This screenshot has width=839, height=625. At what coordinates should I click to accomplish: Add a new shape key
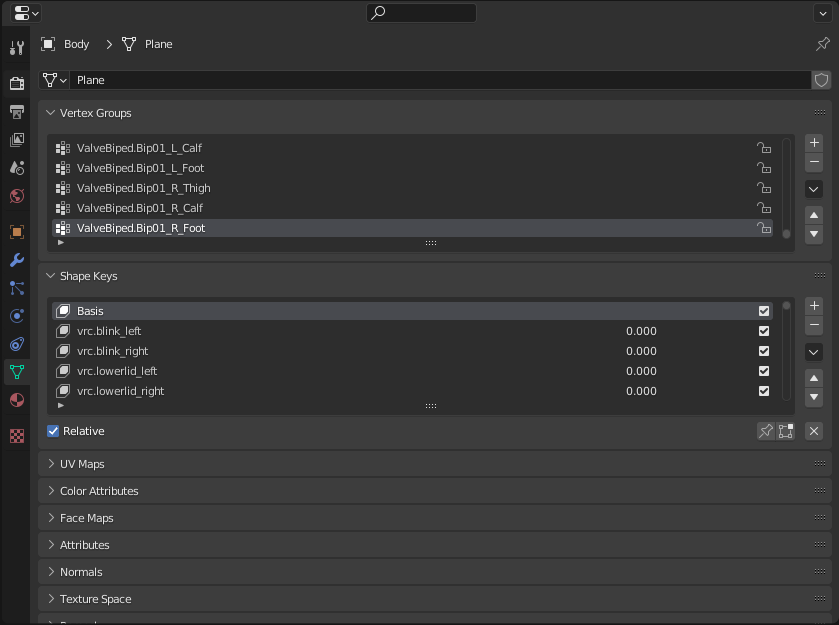[x=814, y=306]
